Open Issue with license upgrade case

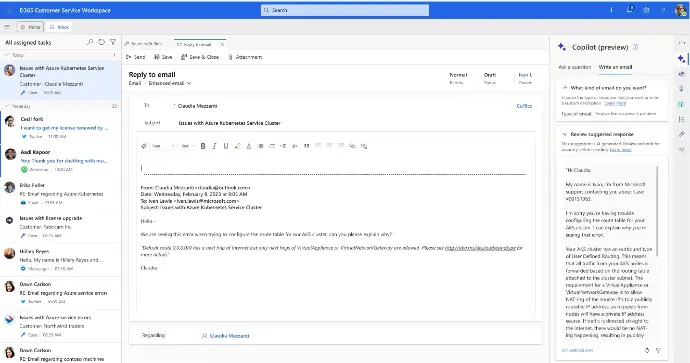61,227
